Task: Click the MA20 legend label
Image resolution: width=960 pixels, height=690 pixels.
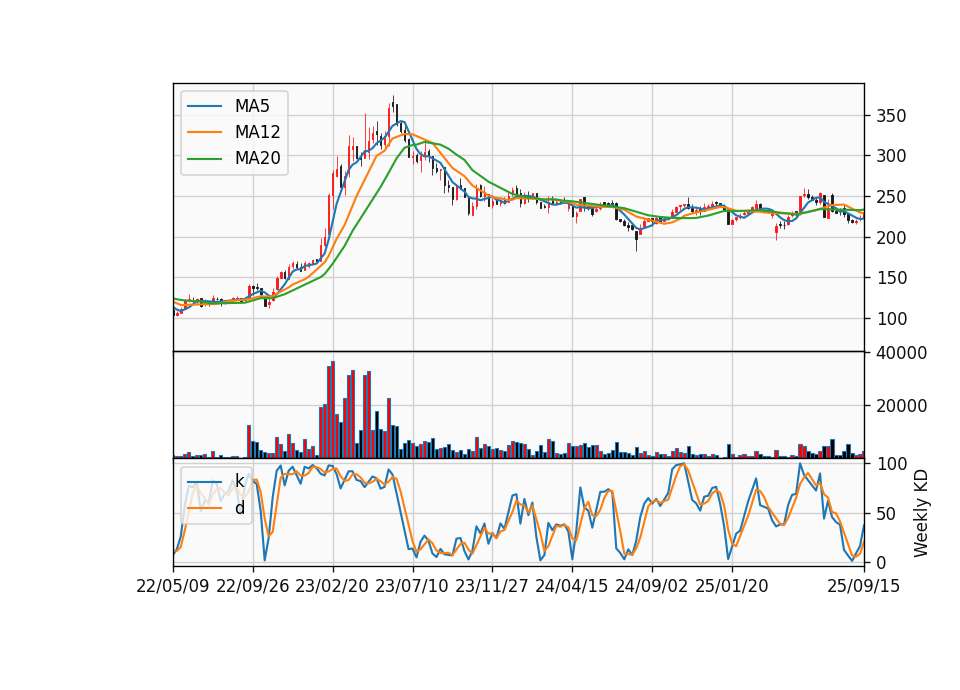Action: click(257, 158)
